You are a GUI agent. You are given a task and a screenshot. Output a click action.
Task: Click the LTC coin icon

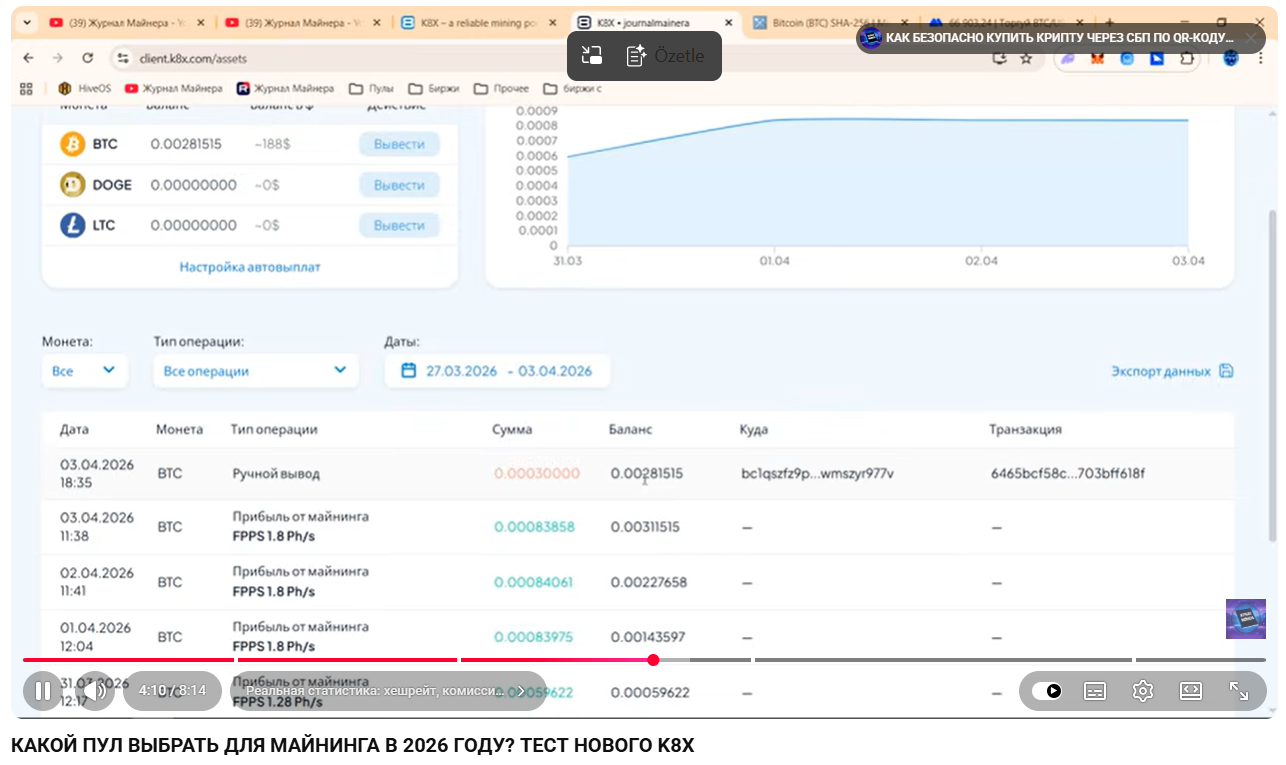(x=73, y=226)
